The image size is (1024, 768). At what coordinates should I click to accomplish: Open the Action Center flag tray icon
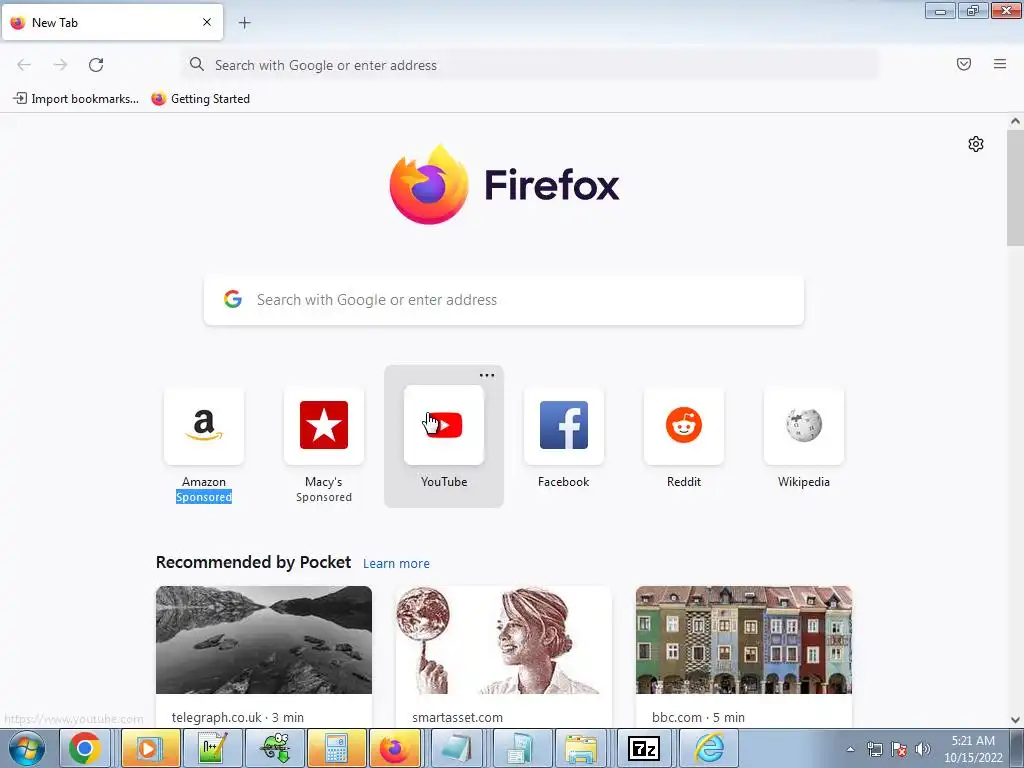coord(899,749)
